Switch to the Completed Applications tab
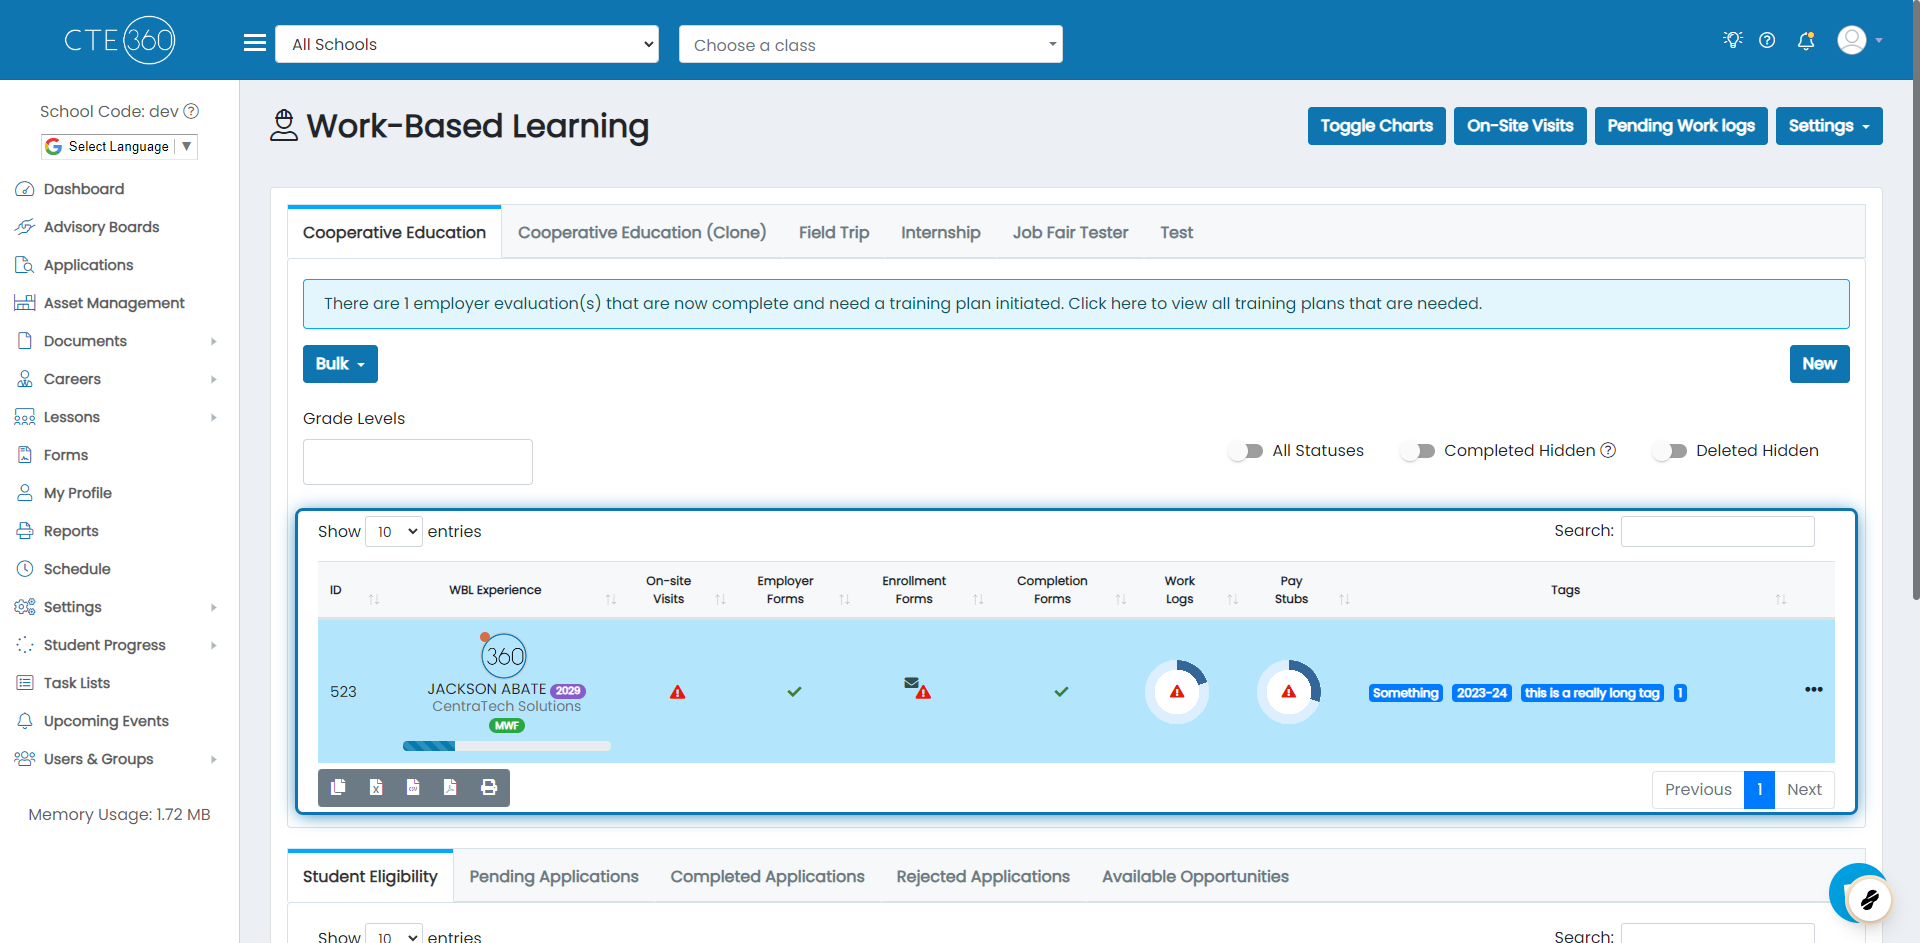The image size is (1920, 943). click(767, 876)
